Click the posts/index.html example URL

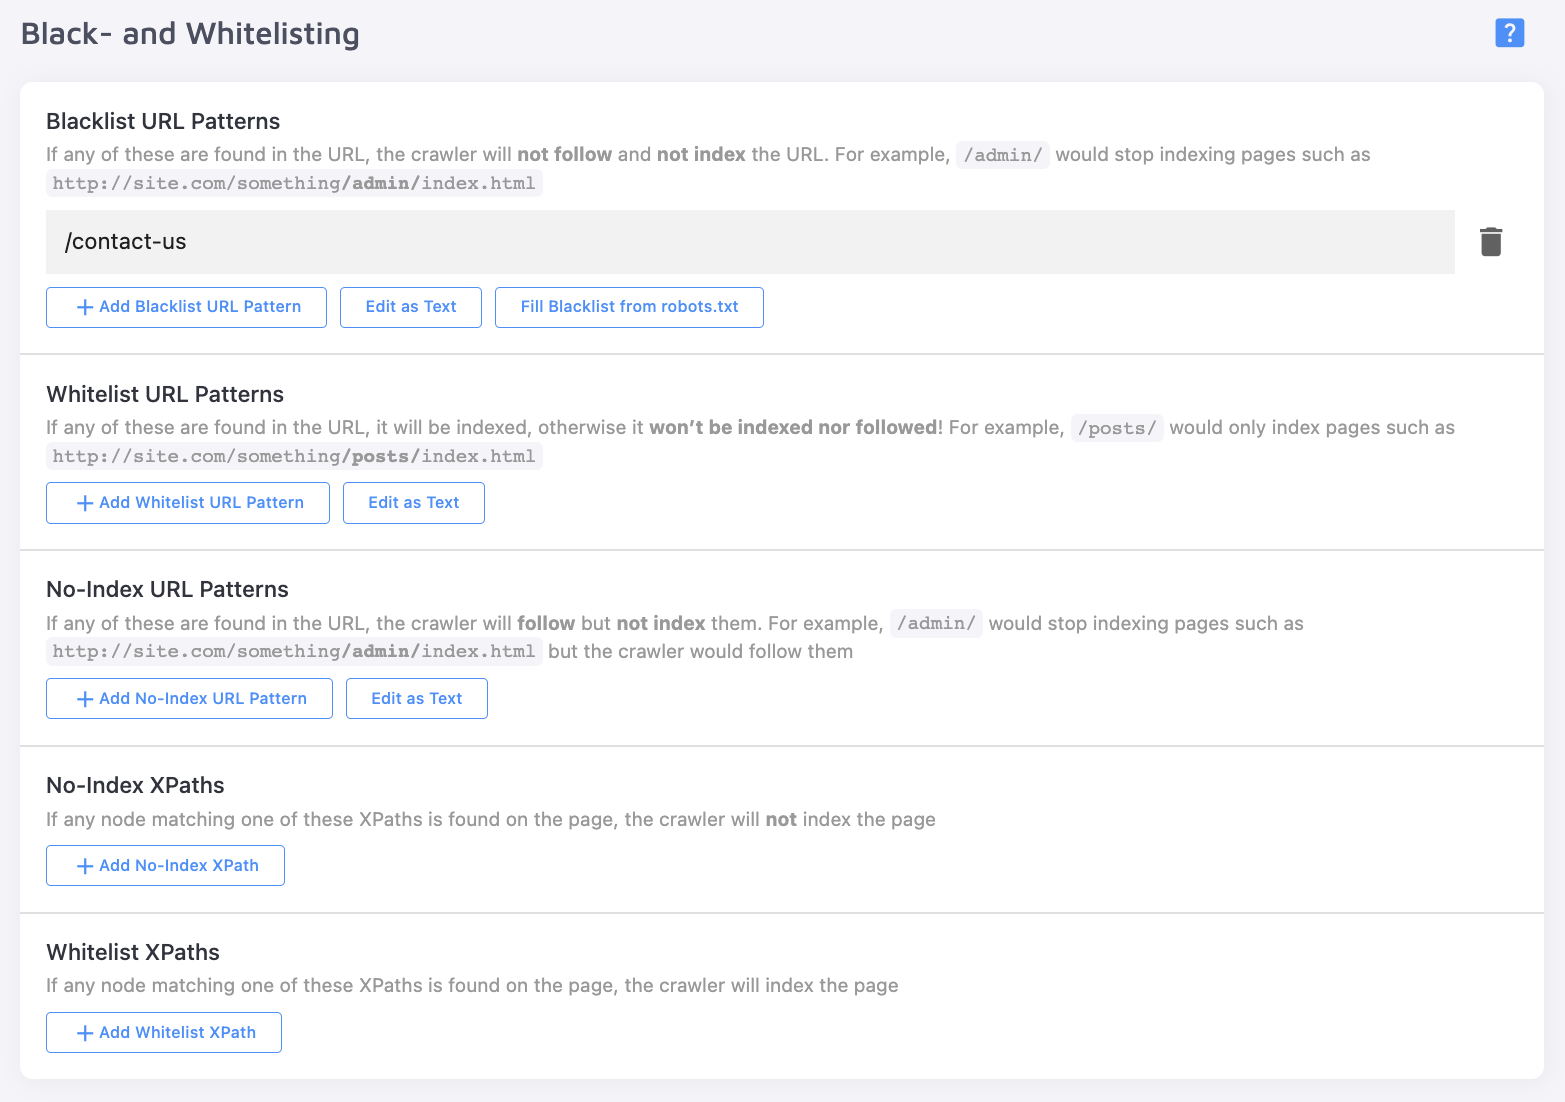click(x=294, y=457)
